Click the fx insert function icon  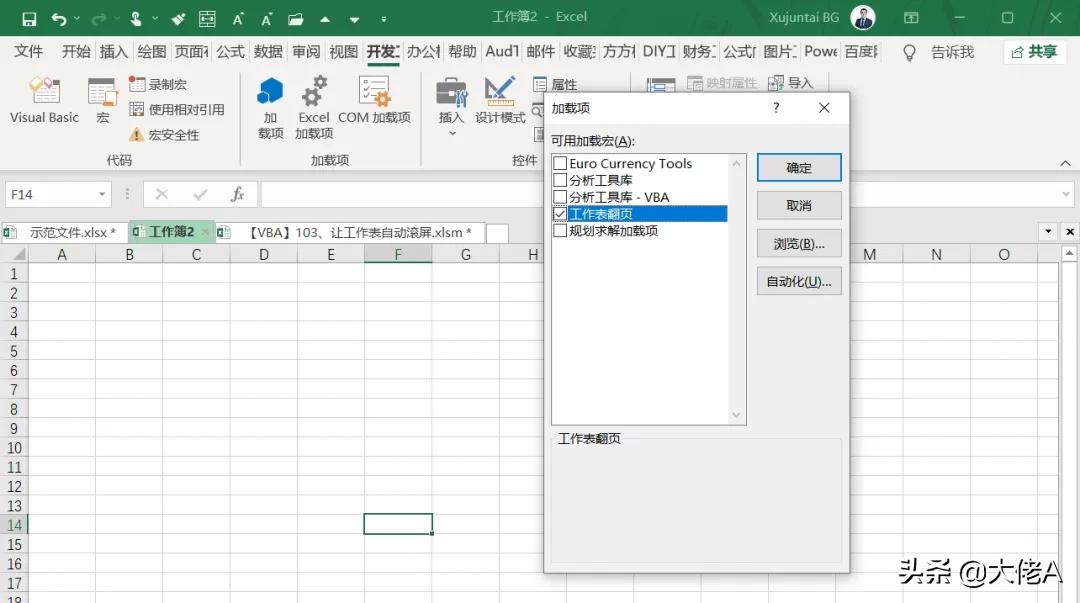(x=237, y=194)
